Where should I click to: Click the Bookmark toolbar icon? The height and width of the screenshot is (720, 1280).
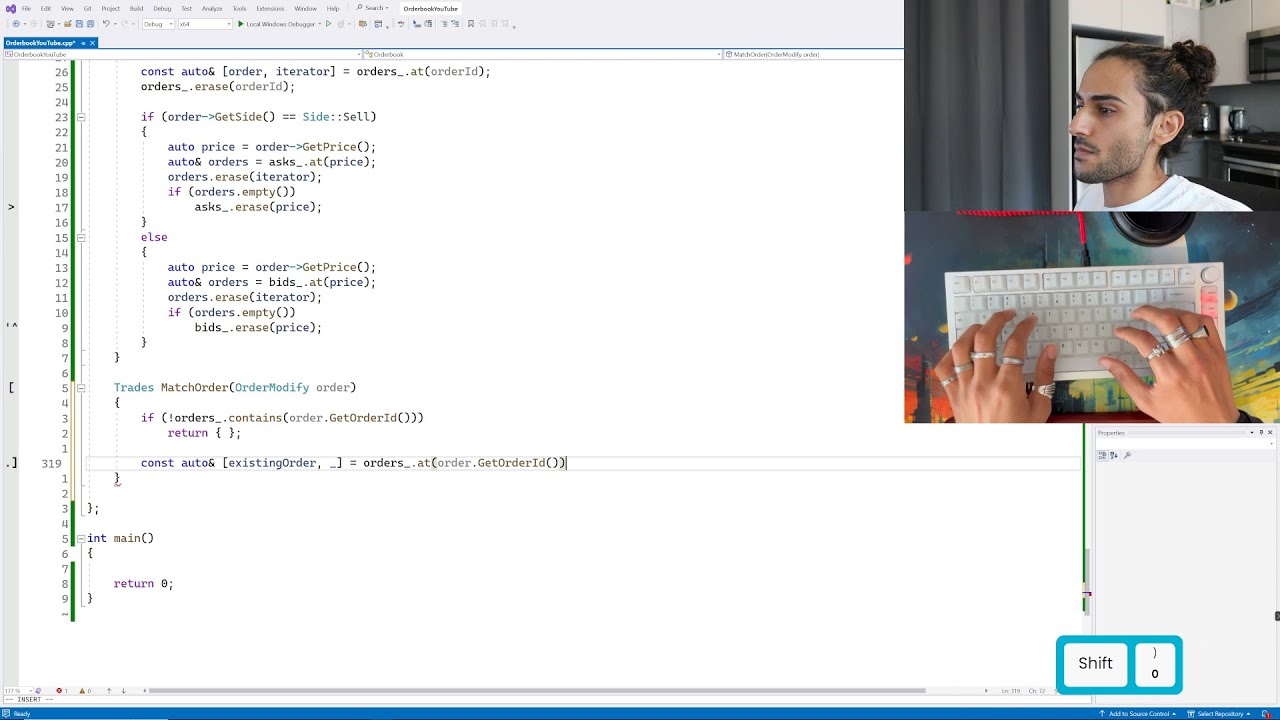coord(470,24)
